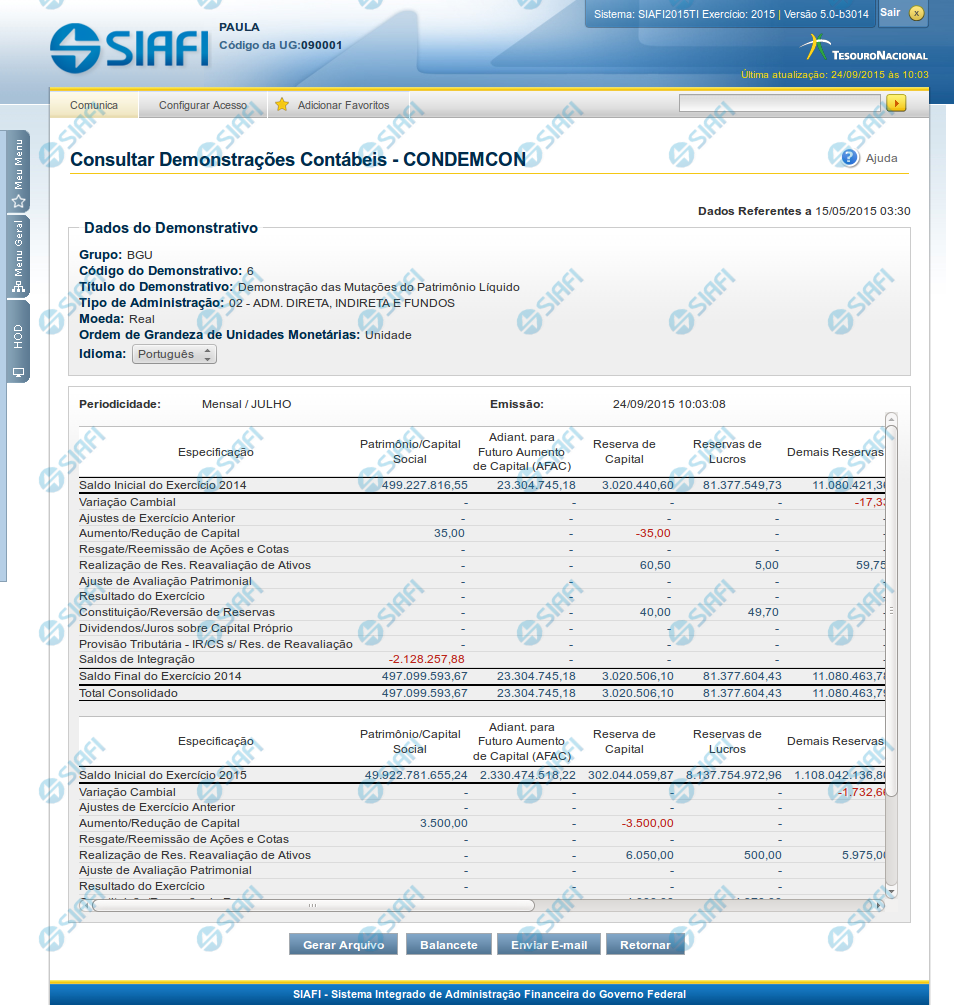Viewport: 954px width, 1005px height.
Task: Open the Menu Geral side tab
Action: [18, 257]
